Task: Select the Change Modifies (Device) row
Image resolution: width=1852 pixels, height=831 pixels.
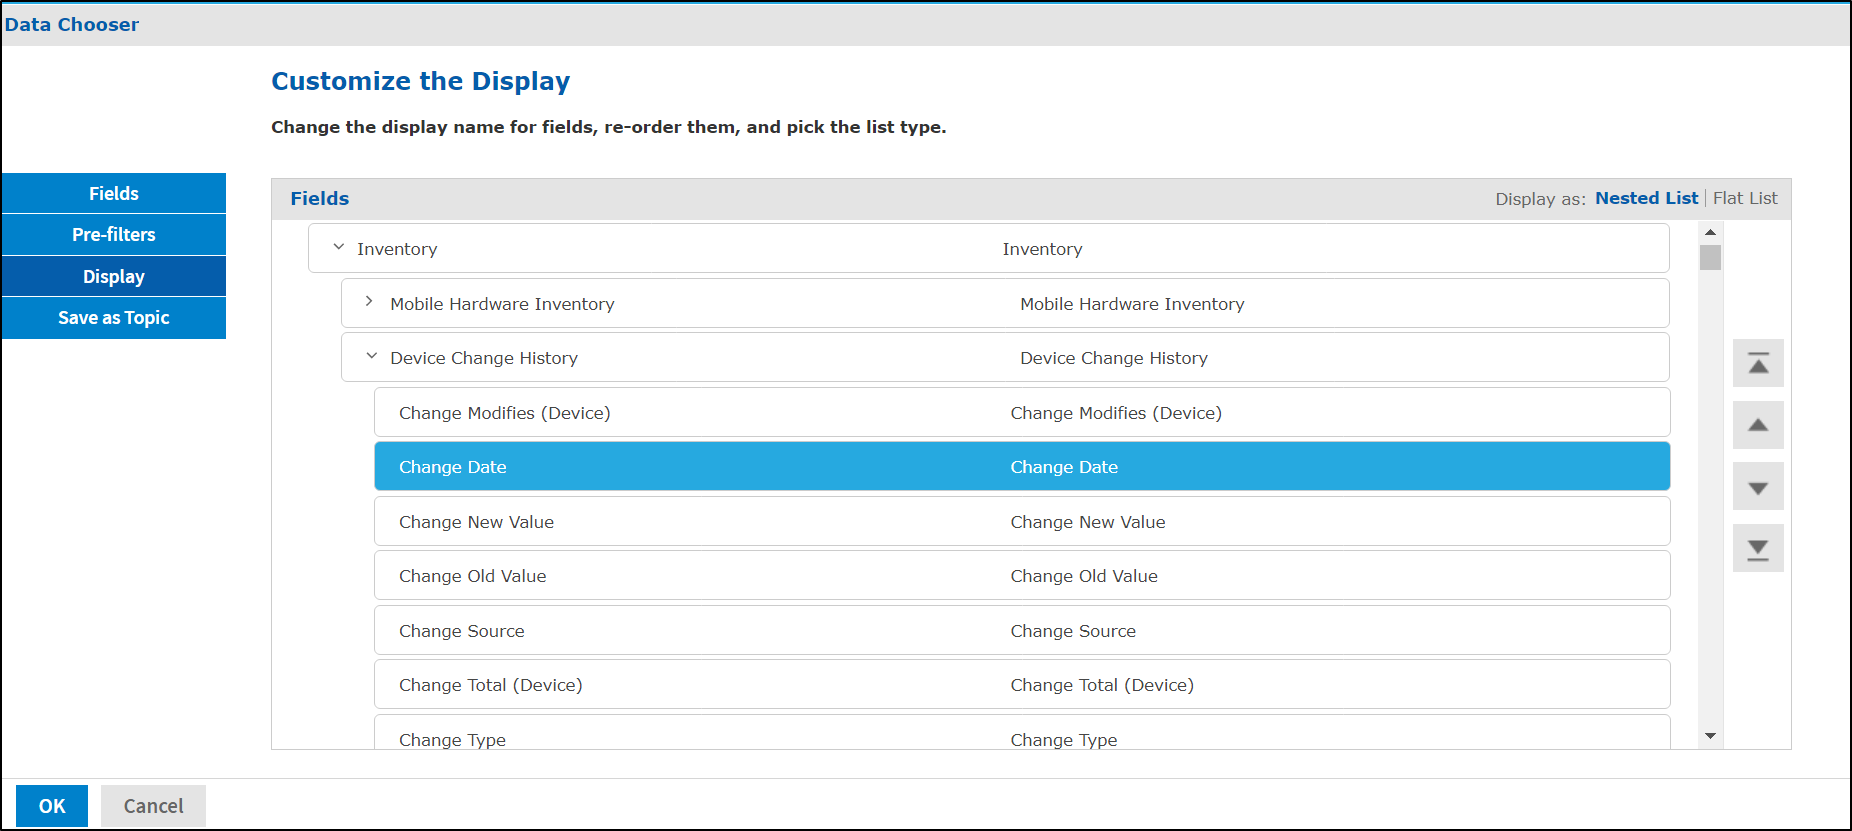Action: tap(1021, 413)
